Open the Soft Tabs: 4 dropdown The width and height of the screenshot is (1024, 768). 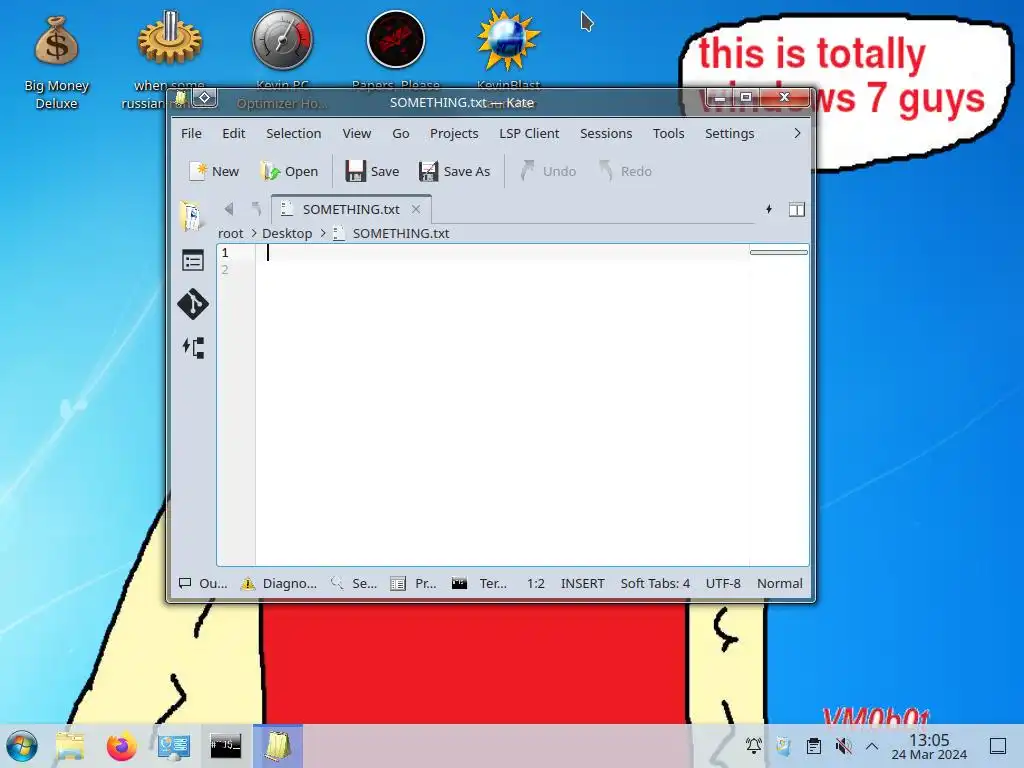coord(655,583)
